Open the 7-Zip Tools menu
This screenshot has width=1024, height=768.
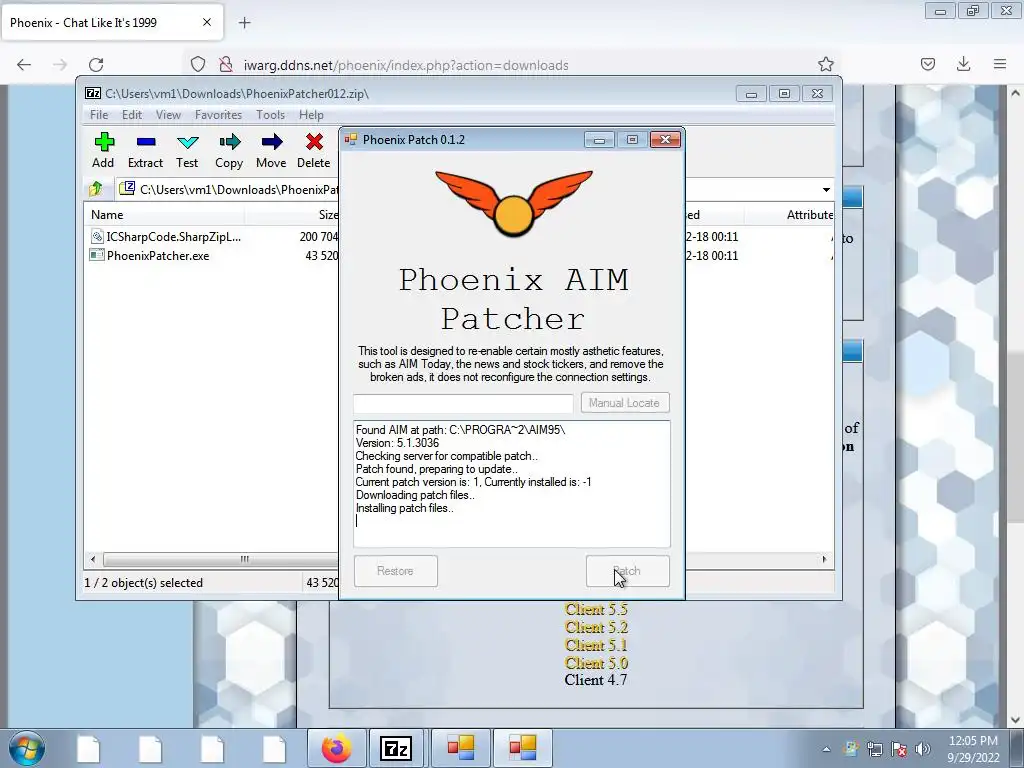(x=270, y=115)
